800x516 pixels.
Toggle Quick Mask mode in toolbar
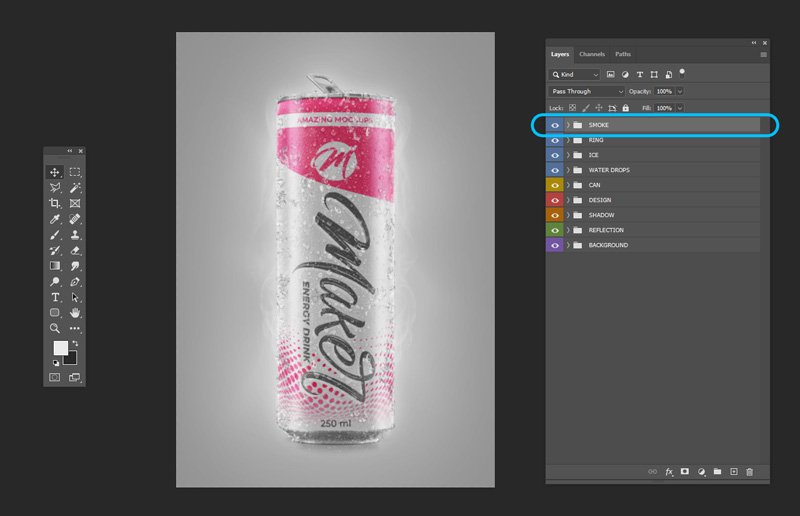click(x=55, y=377)
